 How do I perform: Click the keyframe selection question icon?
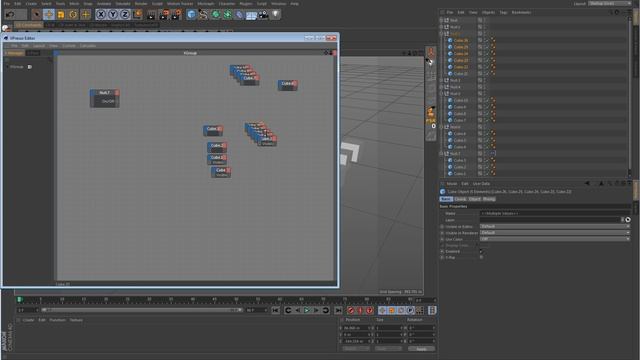369,311
